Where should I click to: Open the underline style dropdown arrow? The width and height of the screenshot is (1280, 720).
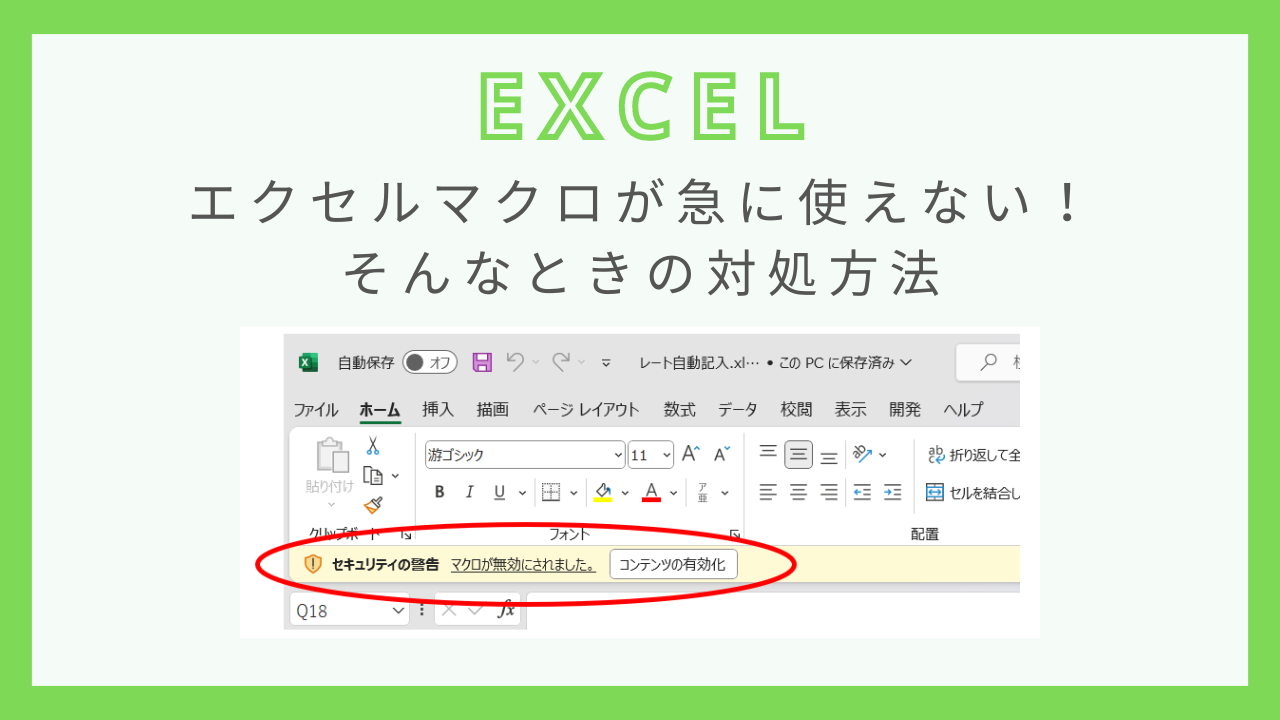521,492
